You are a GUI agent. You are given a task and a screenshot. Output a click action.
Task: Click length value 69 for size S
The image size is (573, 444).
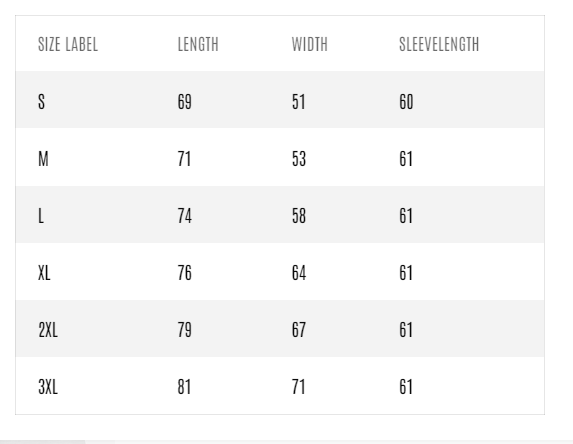(185, 102)
